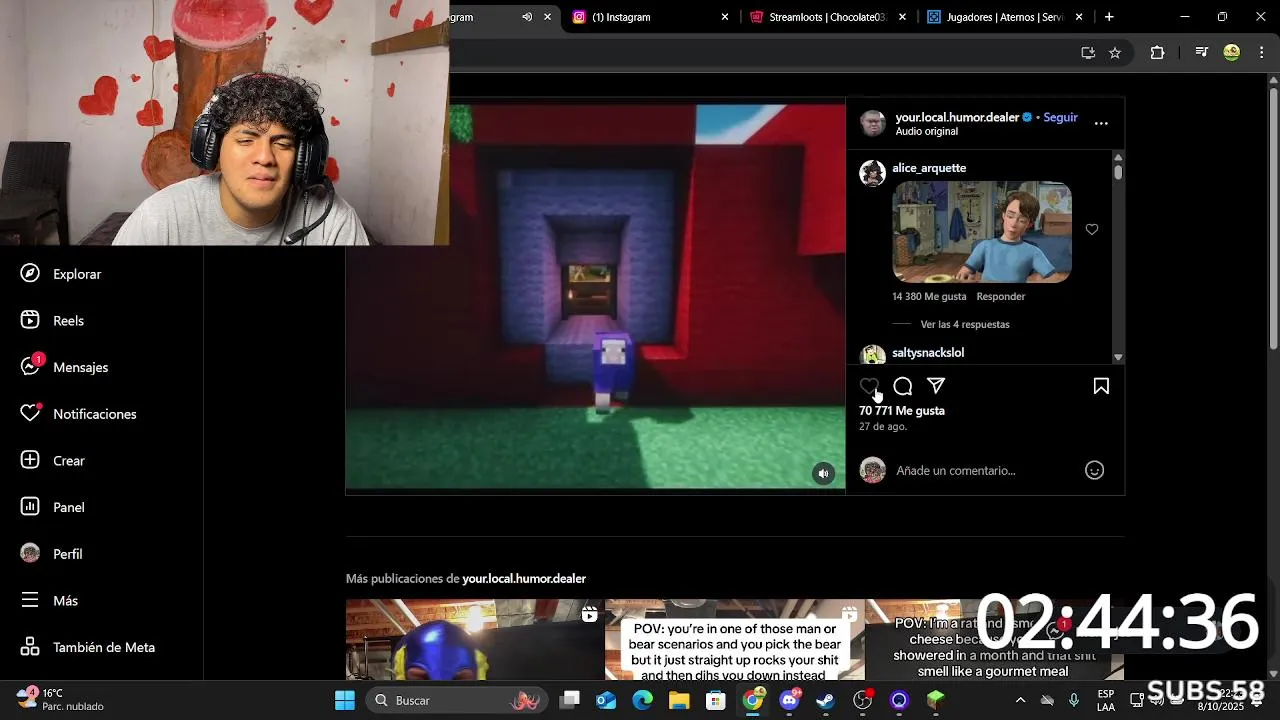This screenshot has width=1280, height=720.
Task: Click the Minecraft video player
Action: [595, 297]
